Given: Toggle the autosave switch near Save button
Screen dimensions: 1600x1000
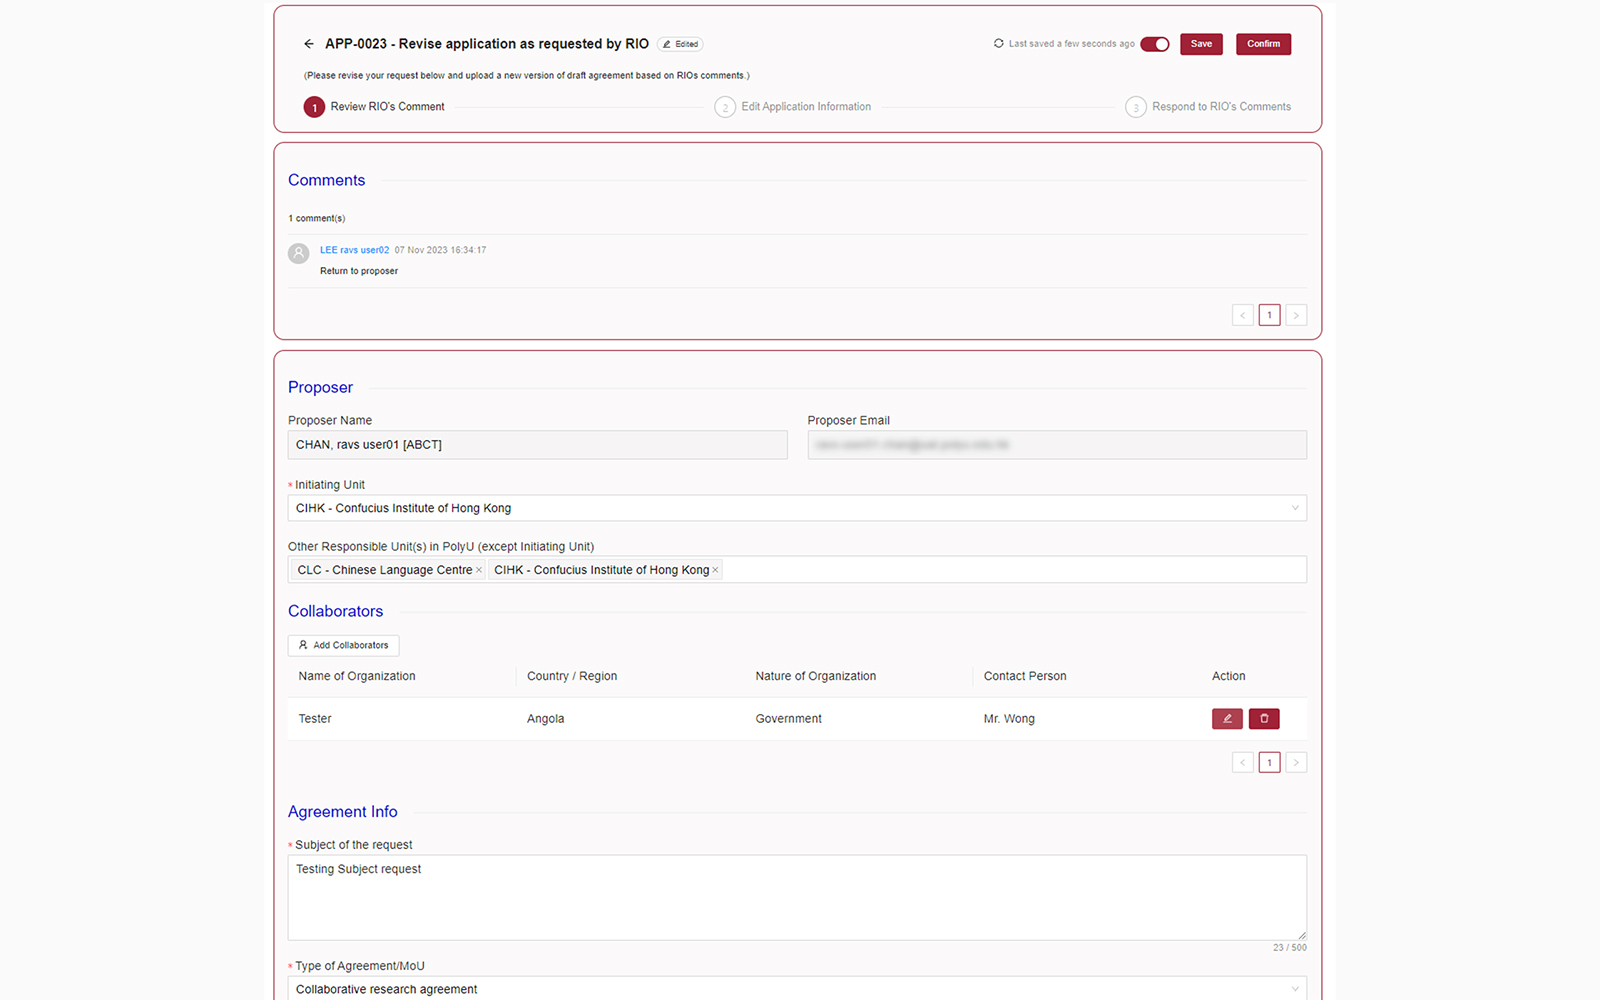Looking at the screenshot, I should point(1155,44).
